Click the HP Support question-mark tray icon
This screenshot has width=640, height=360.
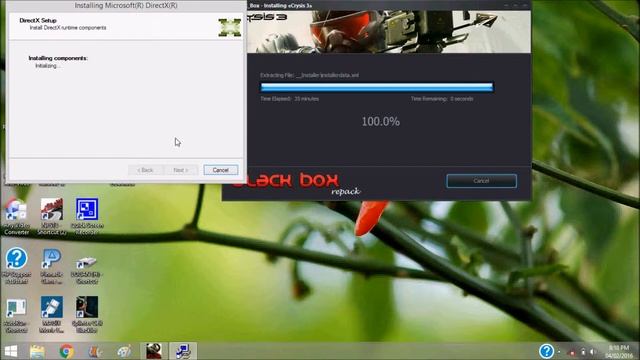(546, 351)
